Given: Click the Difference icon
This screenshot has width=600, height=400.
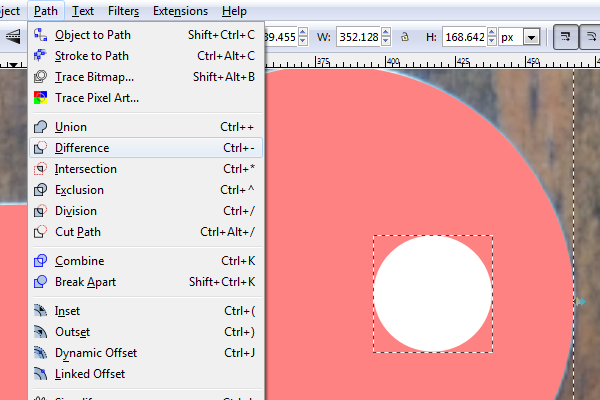Looking at the screenshot, I should tap(40, 148).
